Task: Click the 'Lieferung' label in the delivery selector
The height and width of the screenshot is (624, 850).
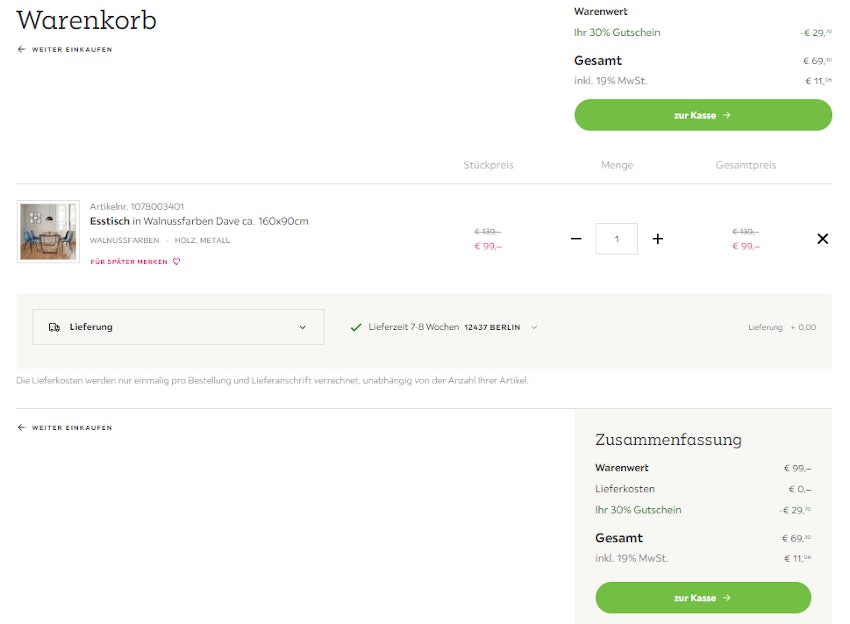Action: (91, 327)
